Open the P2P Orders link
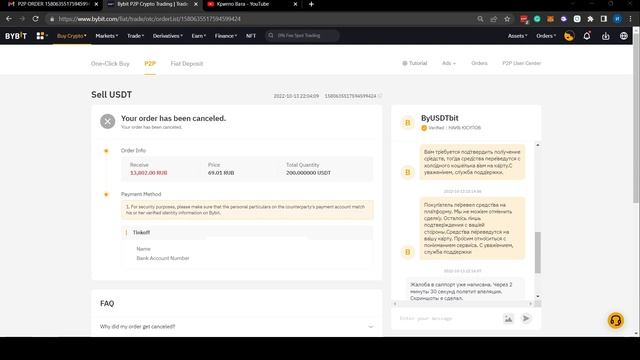This screenshot has height=360, width=640. click(x=479, y=63)
